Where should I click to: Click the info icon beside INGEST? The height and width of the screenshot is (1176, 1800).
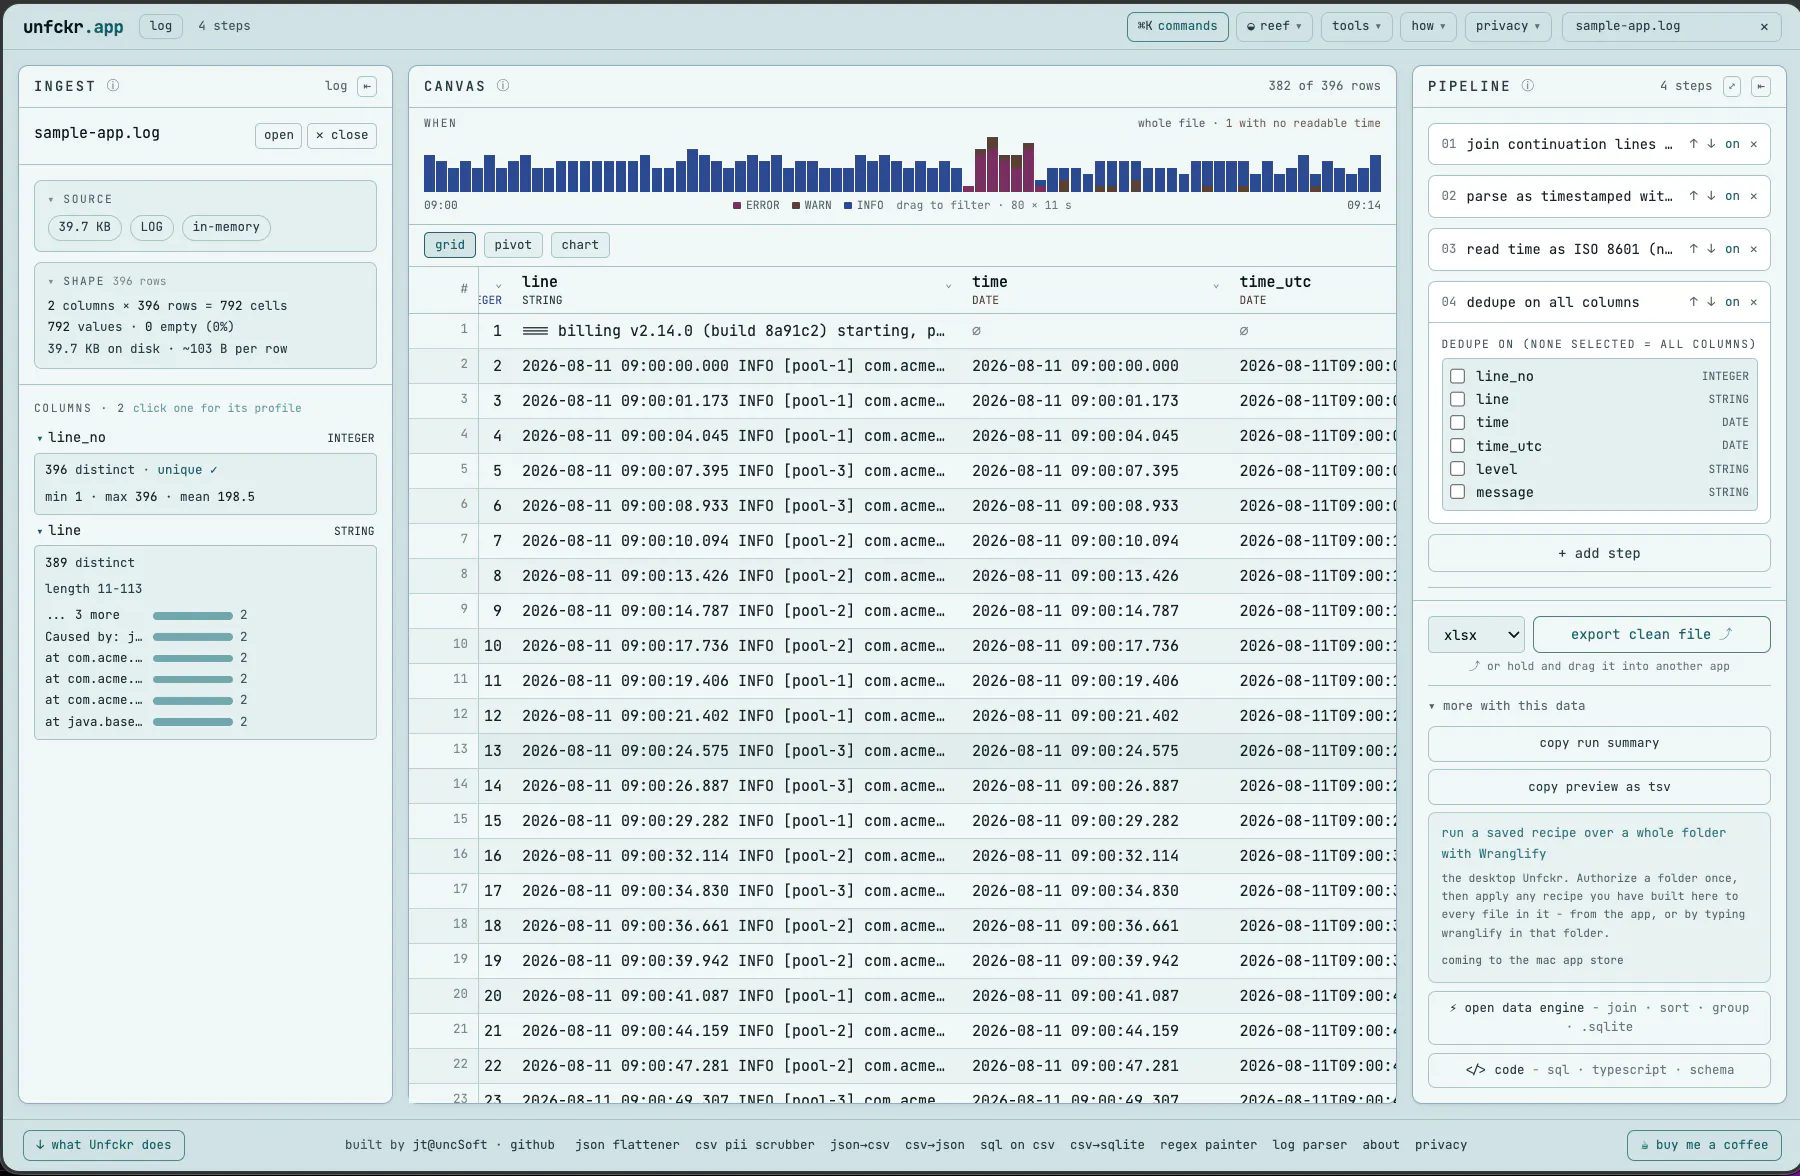113,86
